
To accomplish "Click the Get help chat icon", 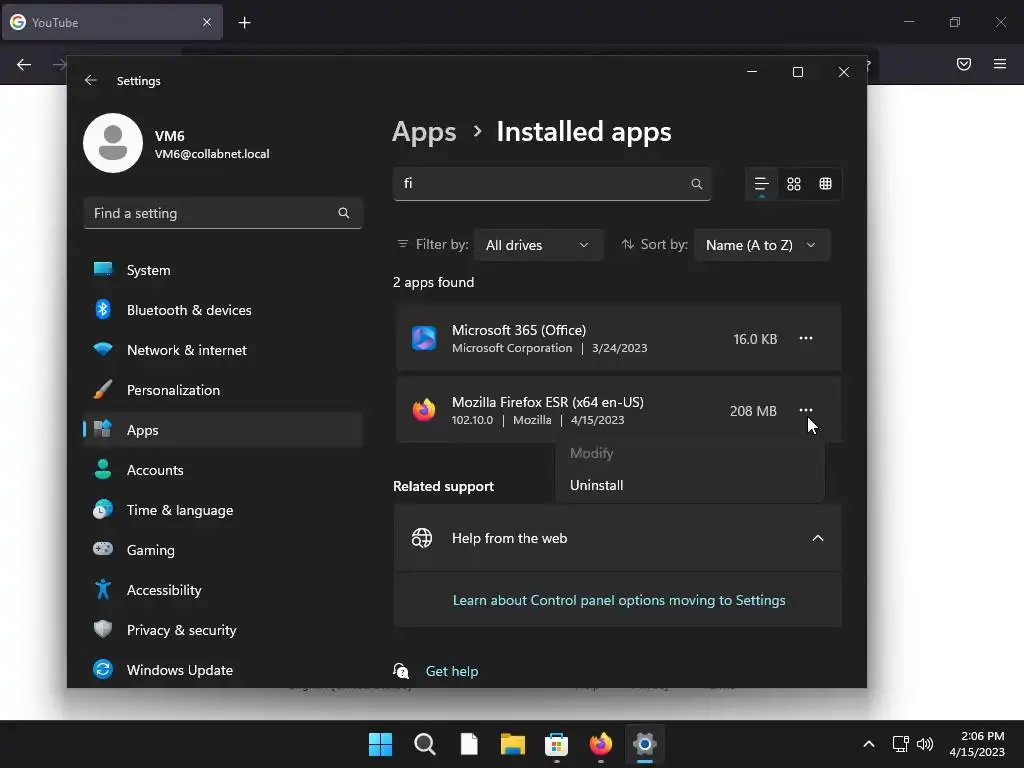I will pyautogui.click(x=401, y=671).
